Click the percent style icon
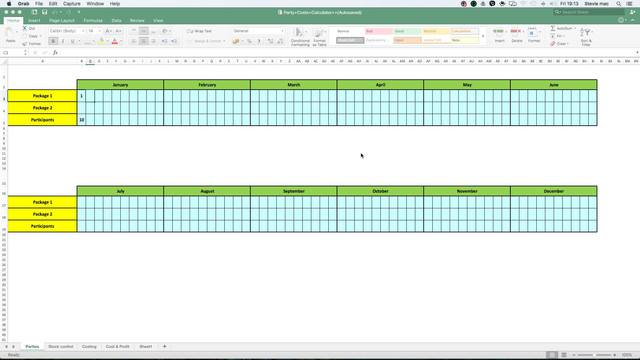 click(249, 41)
